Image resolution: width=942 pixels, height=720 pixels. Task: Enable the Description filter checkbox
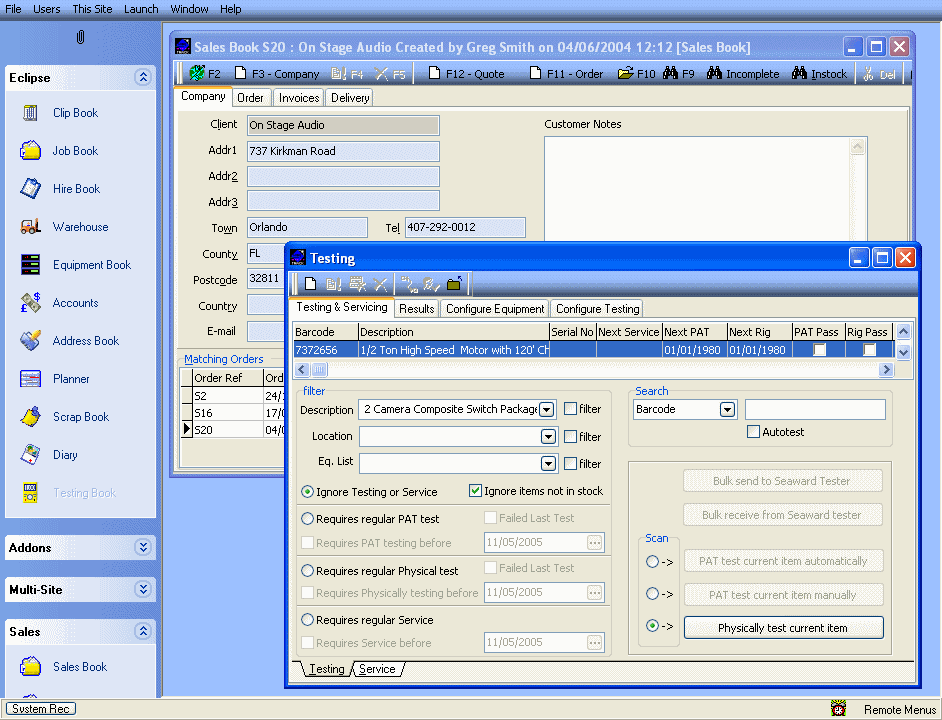tap(570, 409)
